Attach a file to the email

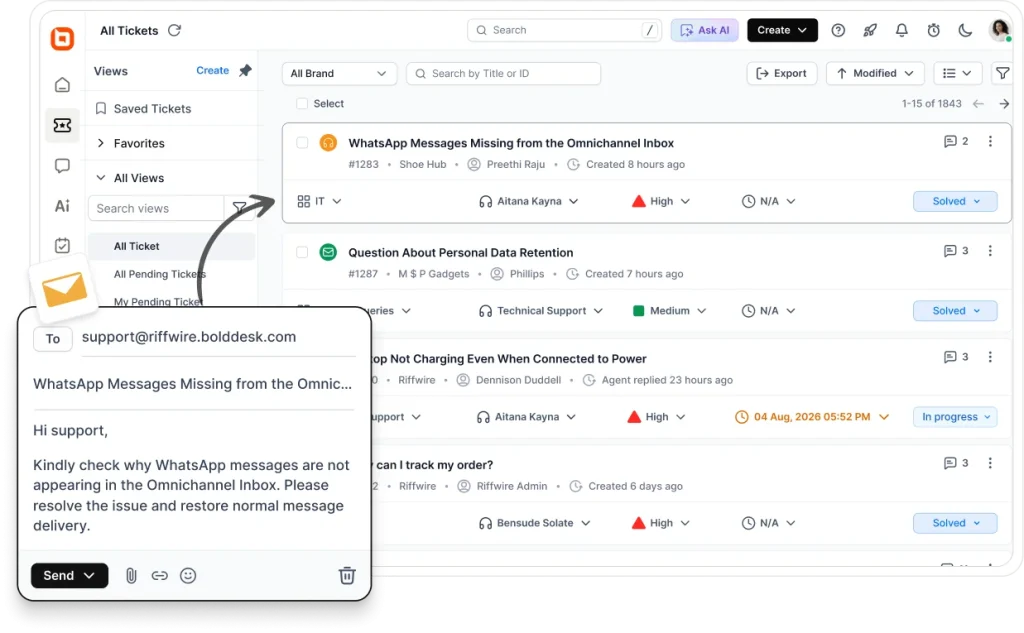131,576
